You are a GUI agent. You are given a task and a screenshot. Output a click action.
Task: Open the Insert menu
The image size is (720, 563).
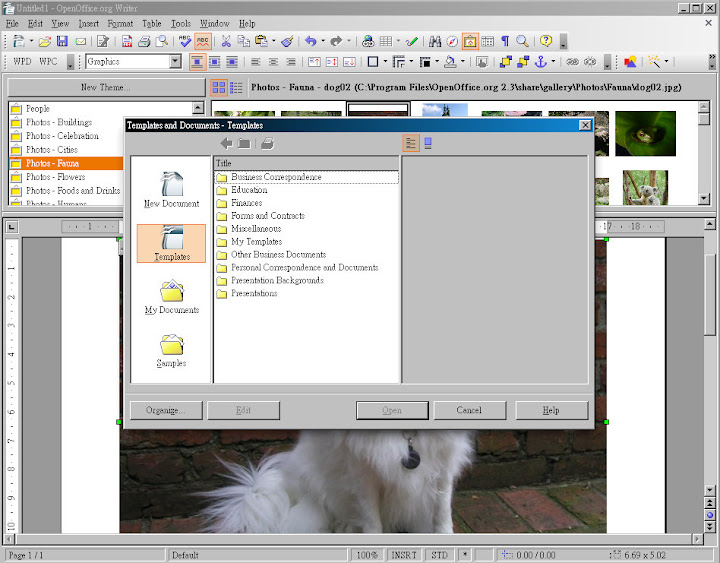pyautogui.click(x=88, y=23)
